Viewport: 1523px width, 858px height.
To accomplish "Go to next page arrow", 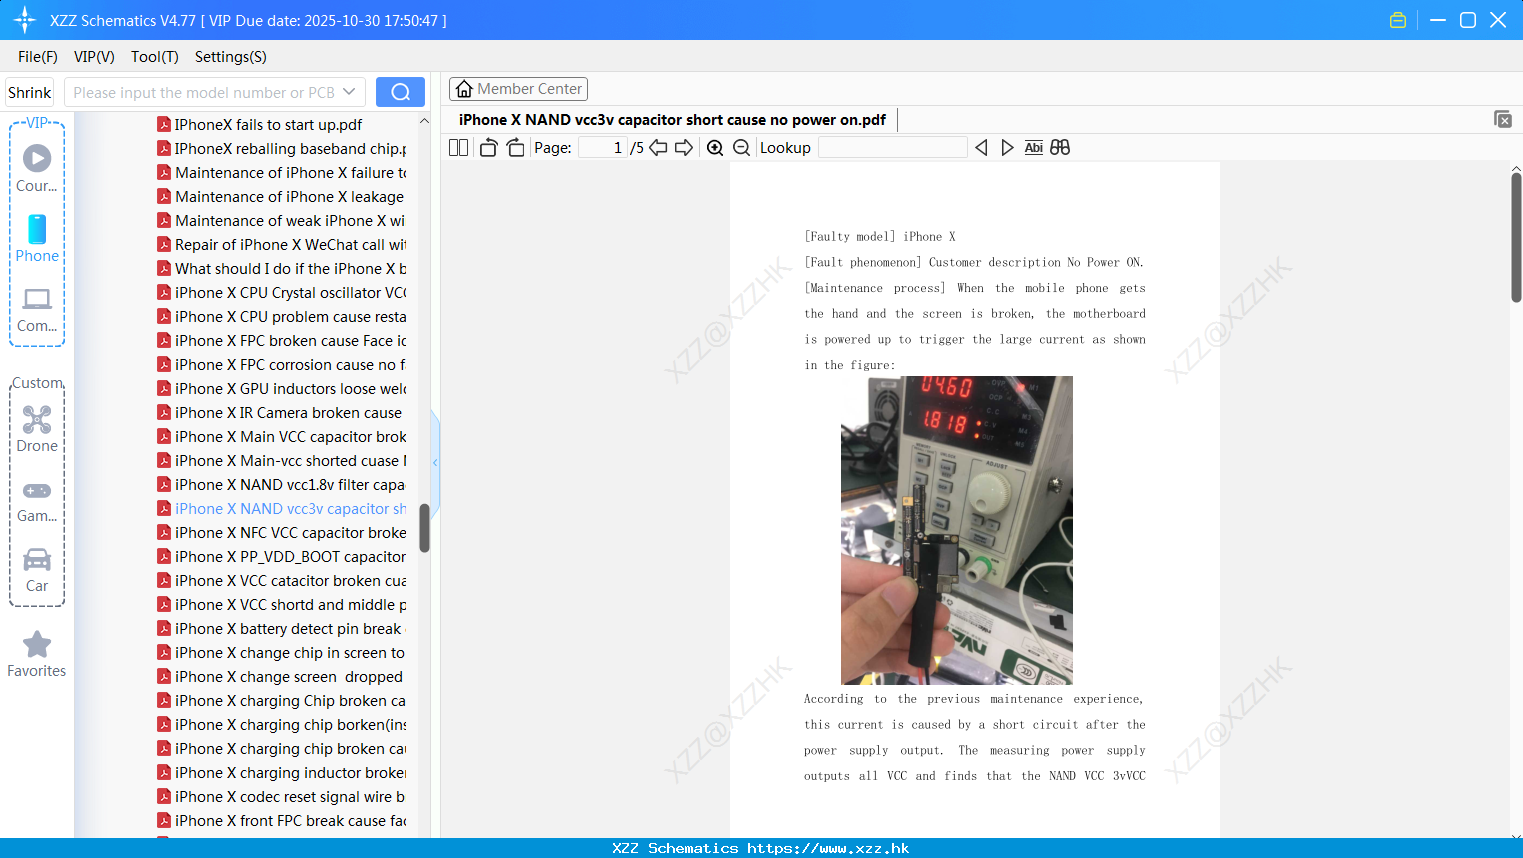I will pyautogui.click(x=684, y=147).
